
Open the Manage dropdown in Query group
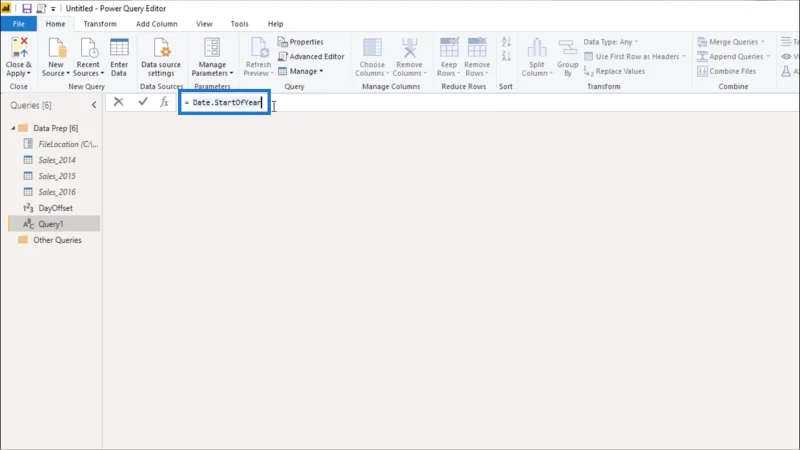click(301, 71)
